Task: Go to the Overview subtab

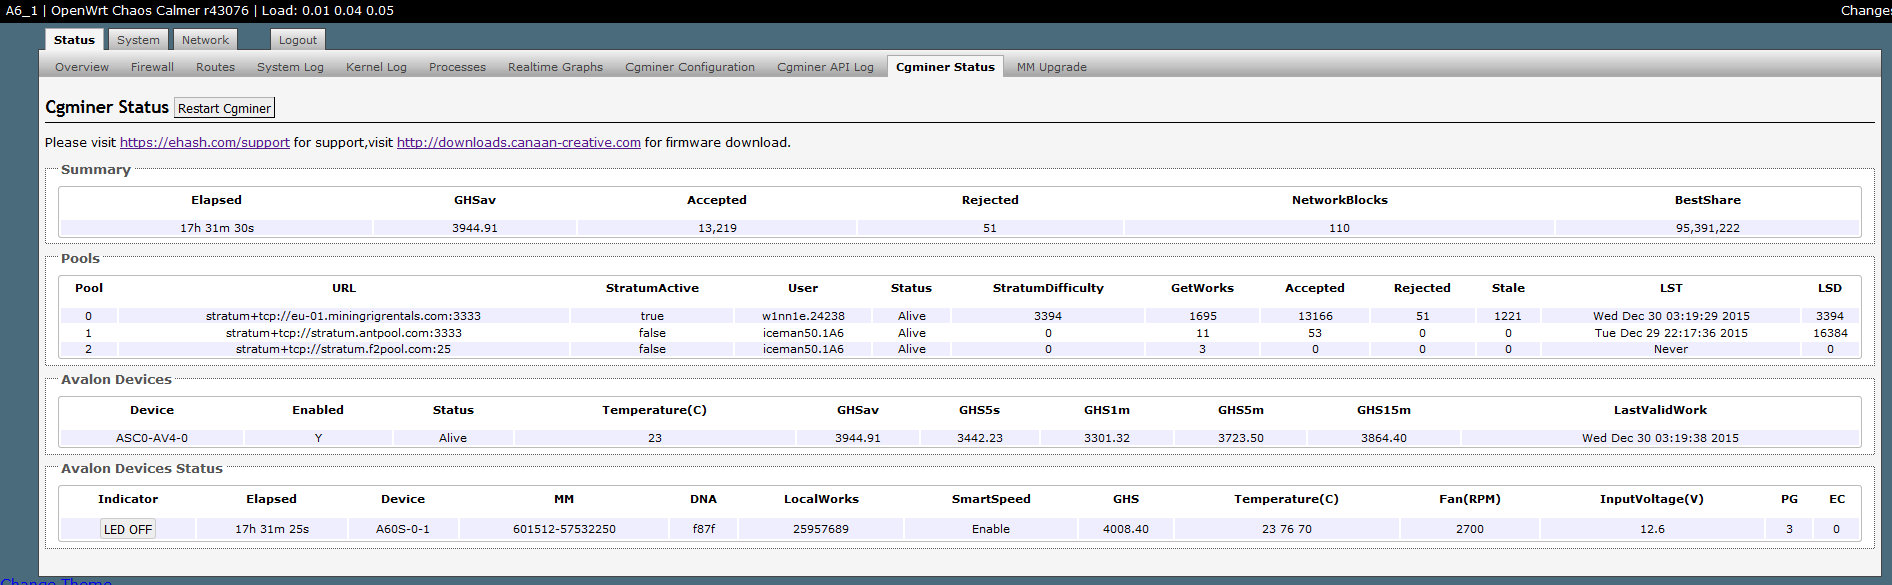Action: [x=82, y=67]
